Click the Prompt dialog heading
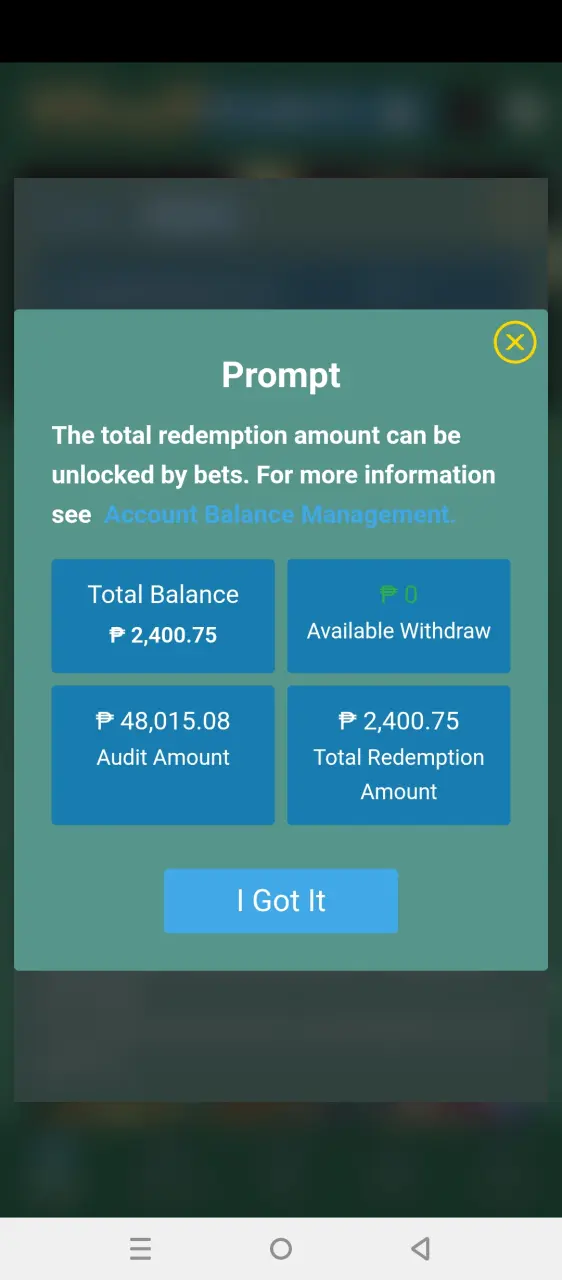Viewport: 562px width, 1280px height. [x=281, y=375]
